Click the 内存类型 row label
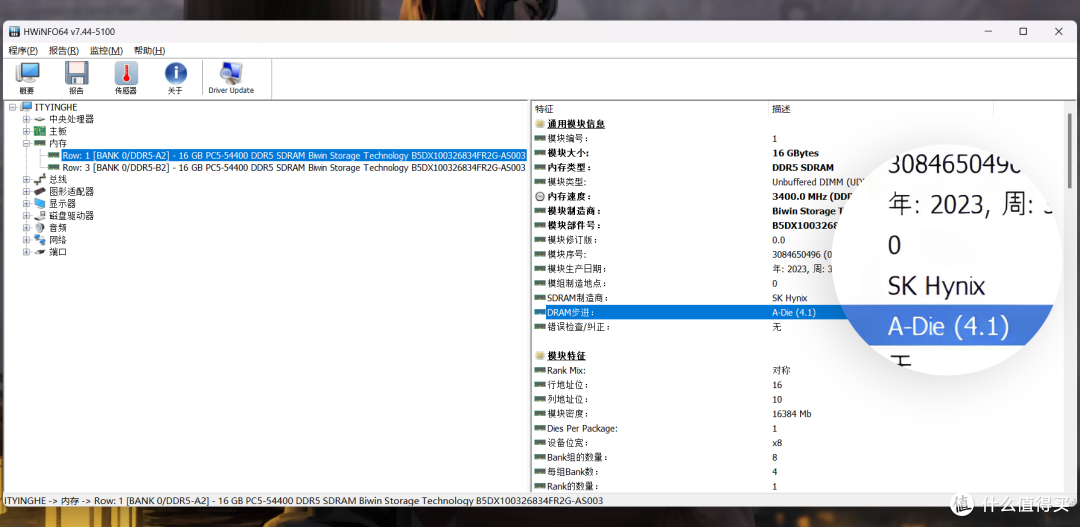This screenshot has height=527, width=1080. [568, 167]
